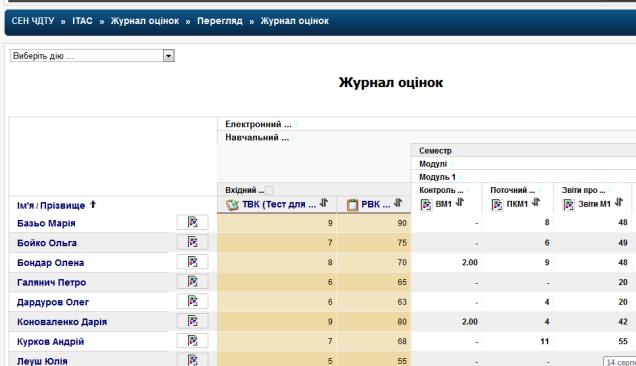Sort by the ВМ1 column arrows
The image size is (636, 366).
[x=460, y=202]
